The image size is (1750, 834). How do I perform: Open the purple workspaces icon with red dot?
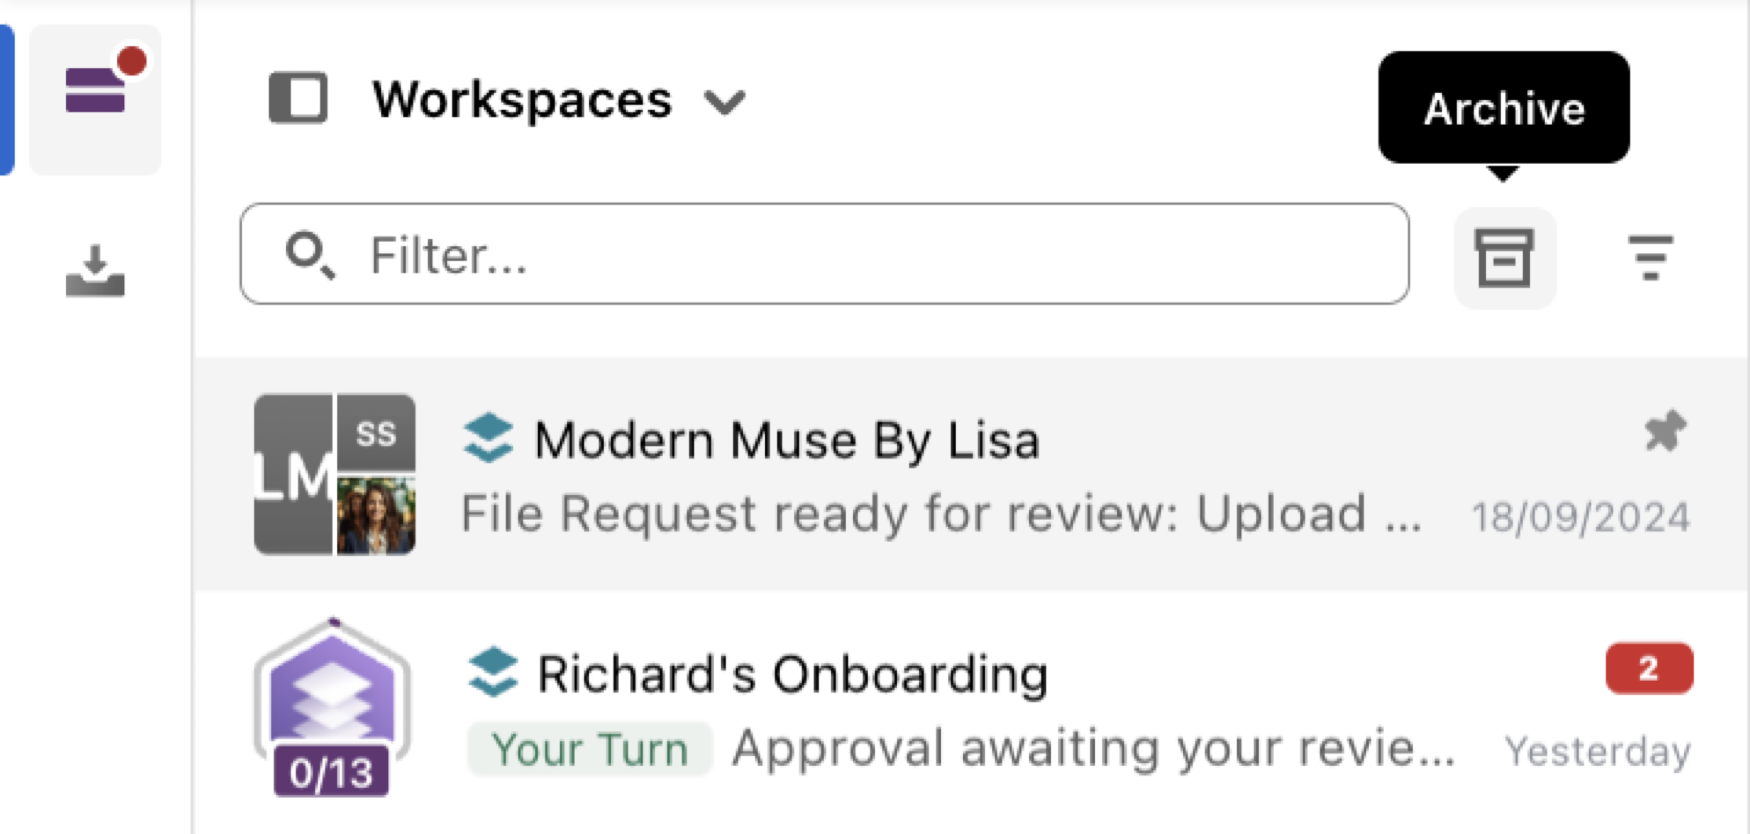[x=96, y=99]
